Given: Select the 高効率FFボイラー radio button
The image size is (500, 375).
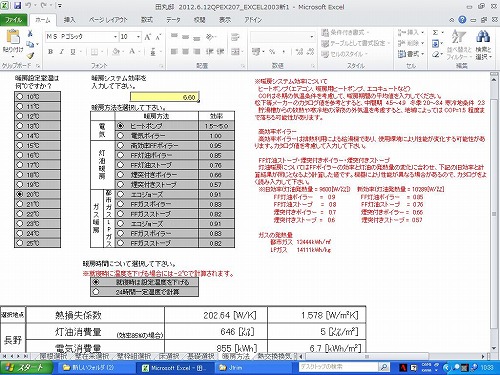Looking at the screenshot, I should pos(120,145).
